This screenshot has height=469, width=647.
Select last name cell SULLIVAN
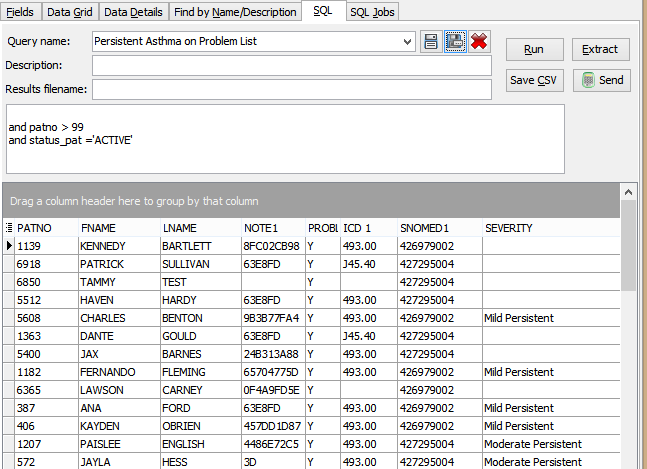point(201,264)
